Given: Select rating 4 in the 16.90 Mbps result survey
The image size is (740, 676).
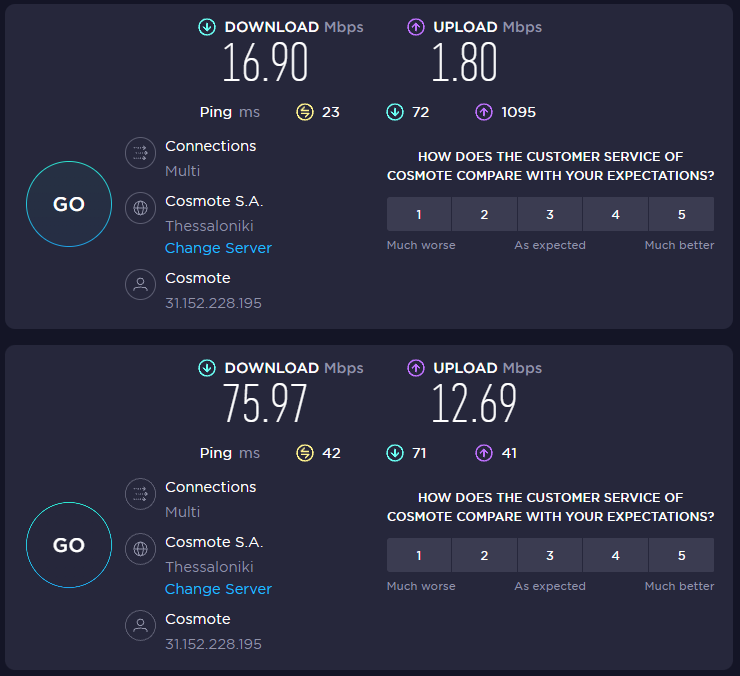Looking at the screenshot, I should pyautogui.click(x=615, y=214).
